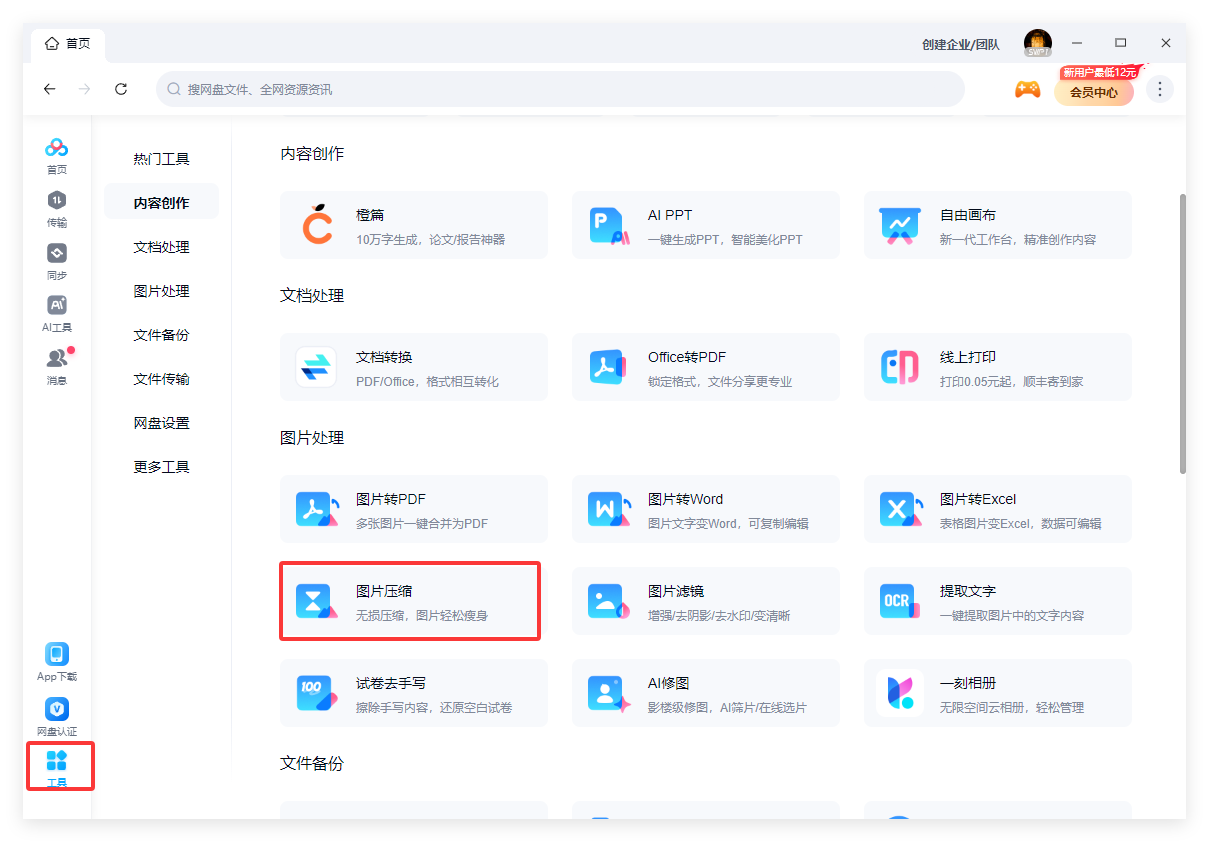This screenshot has height=842, width=1209.
Task: Click 影楼级修图，AI筛片/在线选片 description
Action: tap(727, 708)
